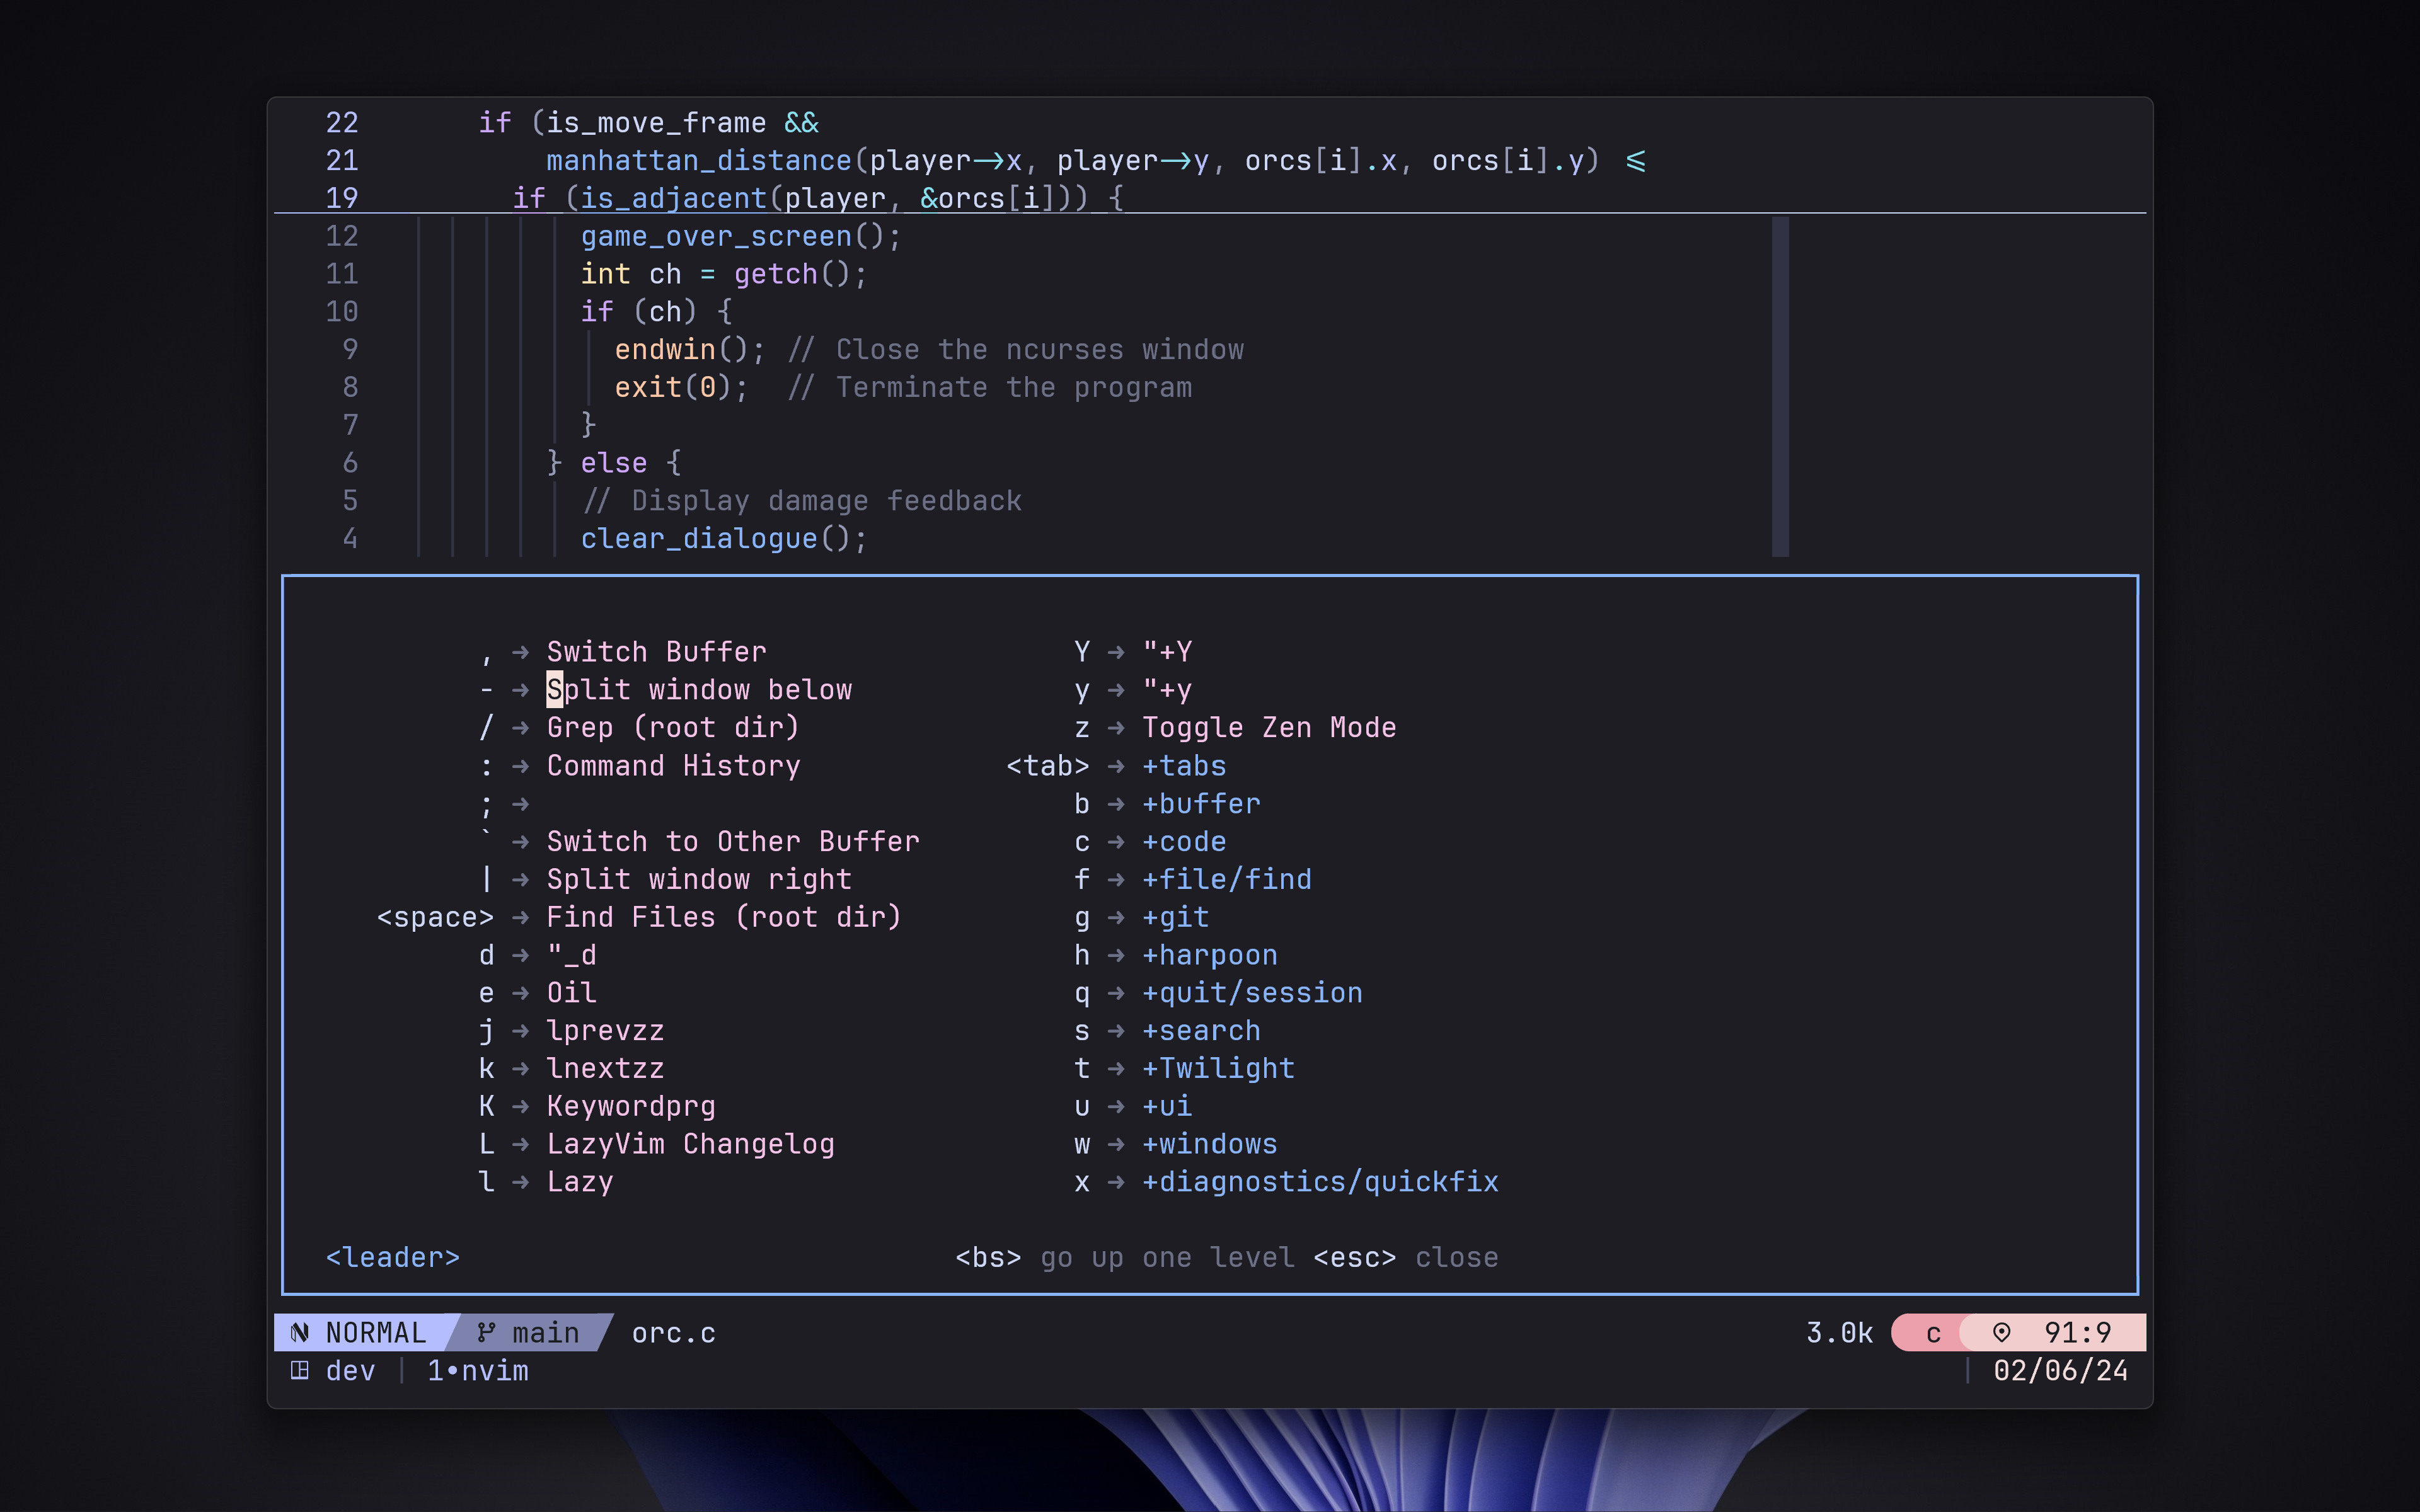Click the manhattan_distance function call
Viewport: 2420px width, 1512px height.
coord(699,161)
